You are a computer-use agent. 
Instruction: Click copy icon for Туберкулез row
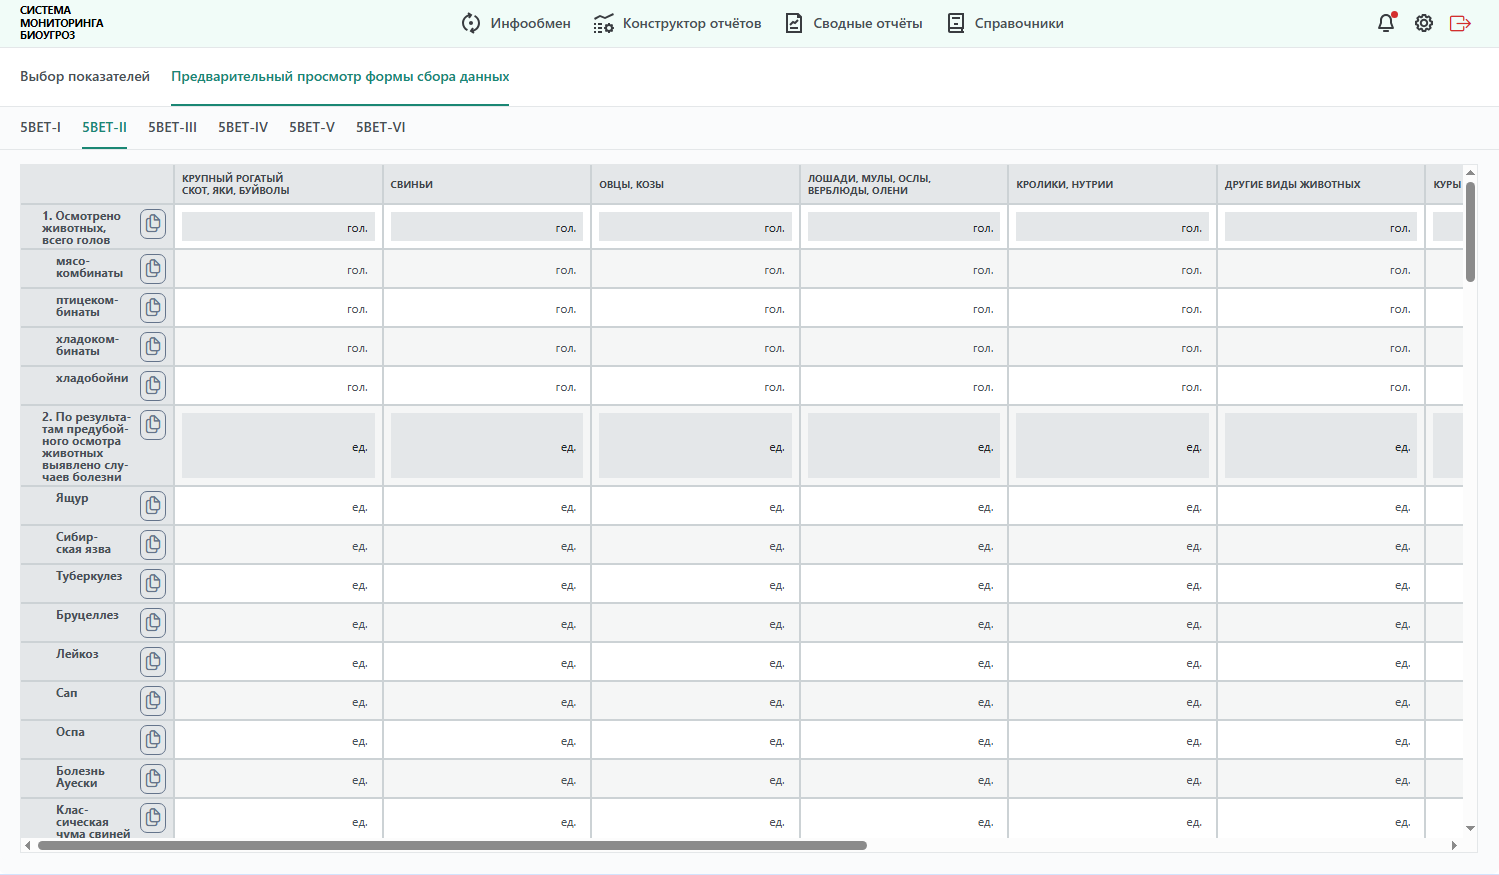[x=153, y=584]
